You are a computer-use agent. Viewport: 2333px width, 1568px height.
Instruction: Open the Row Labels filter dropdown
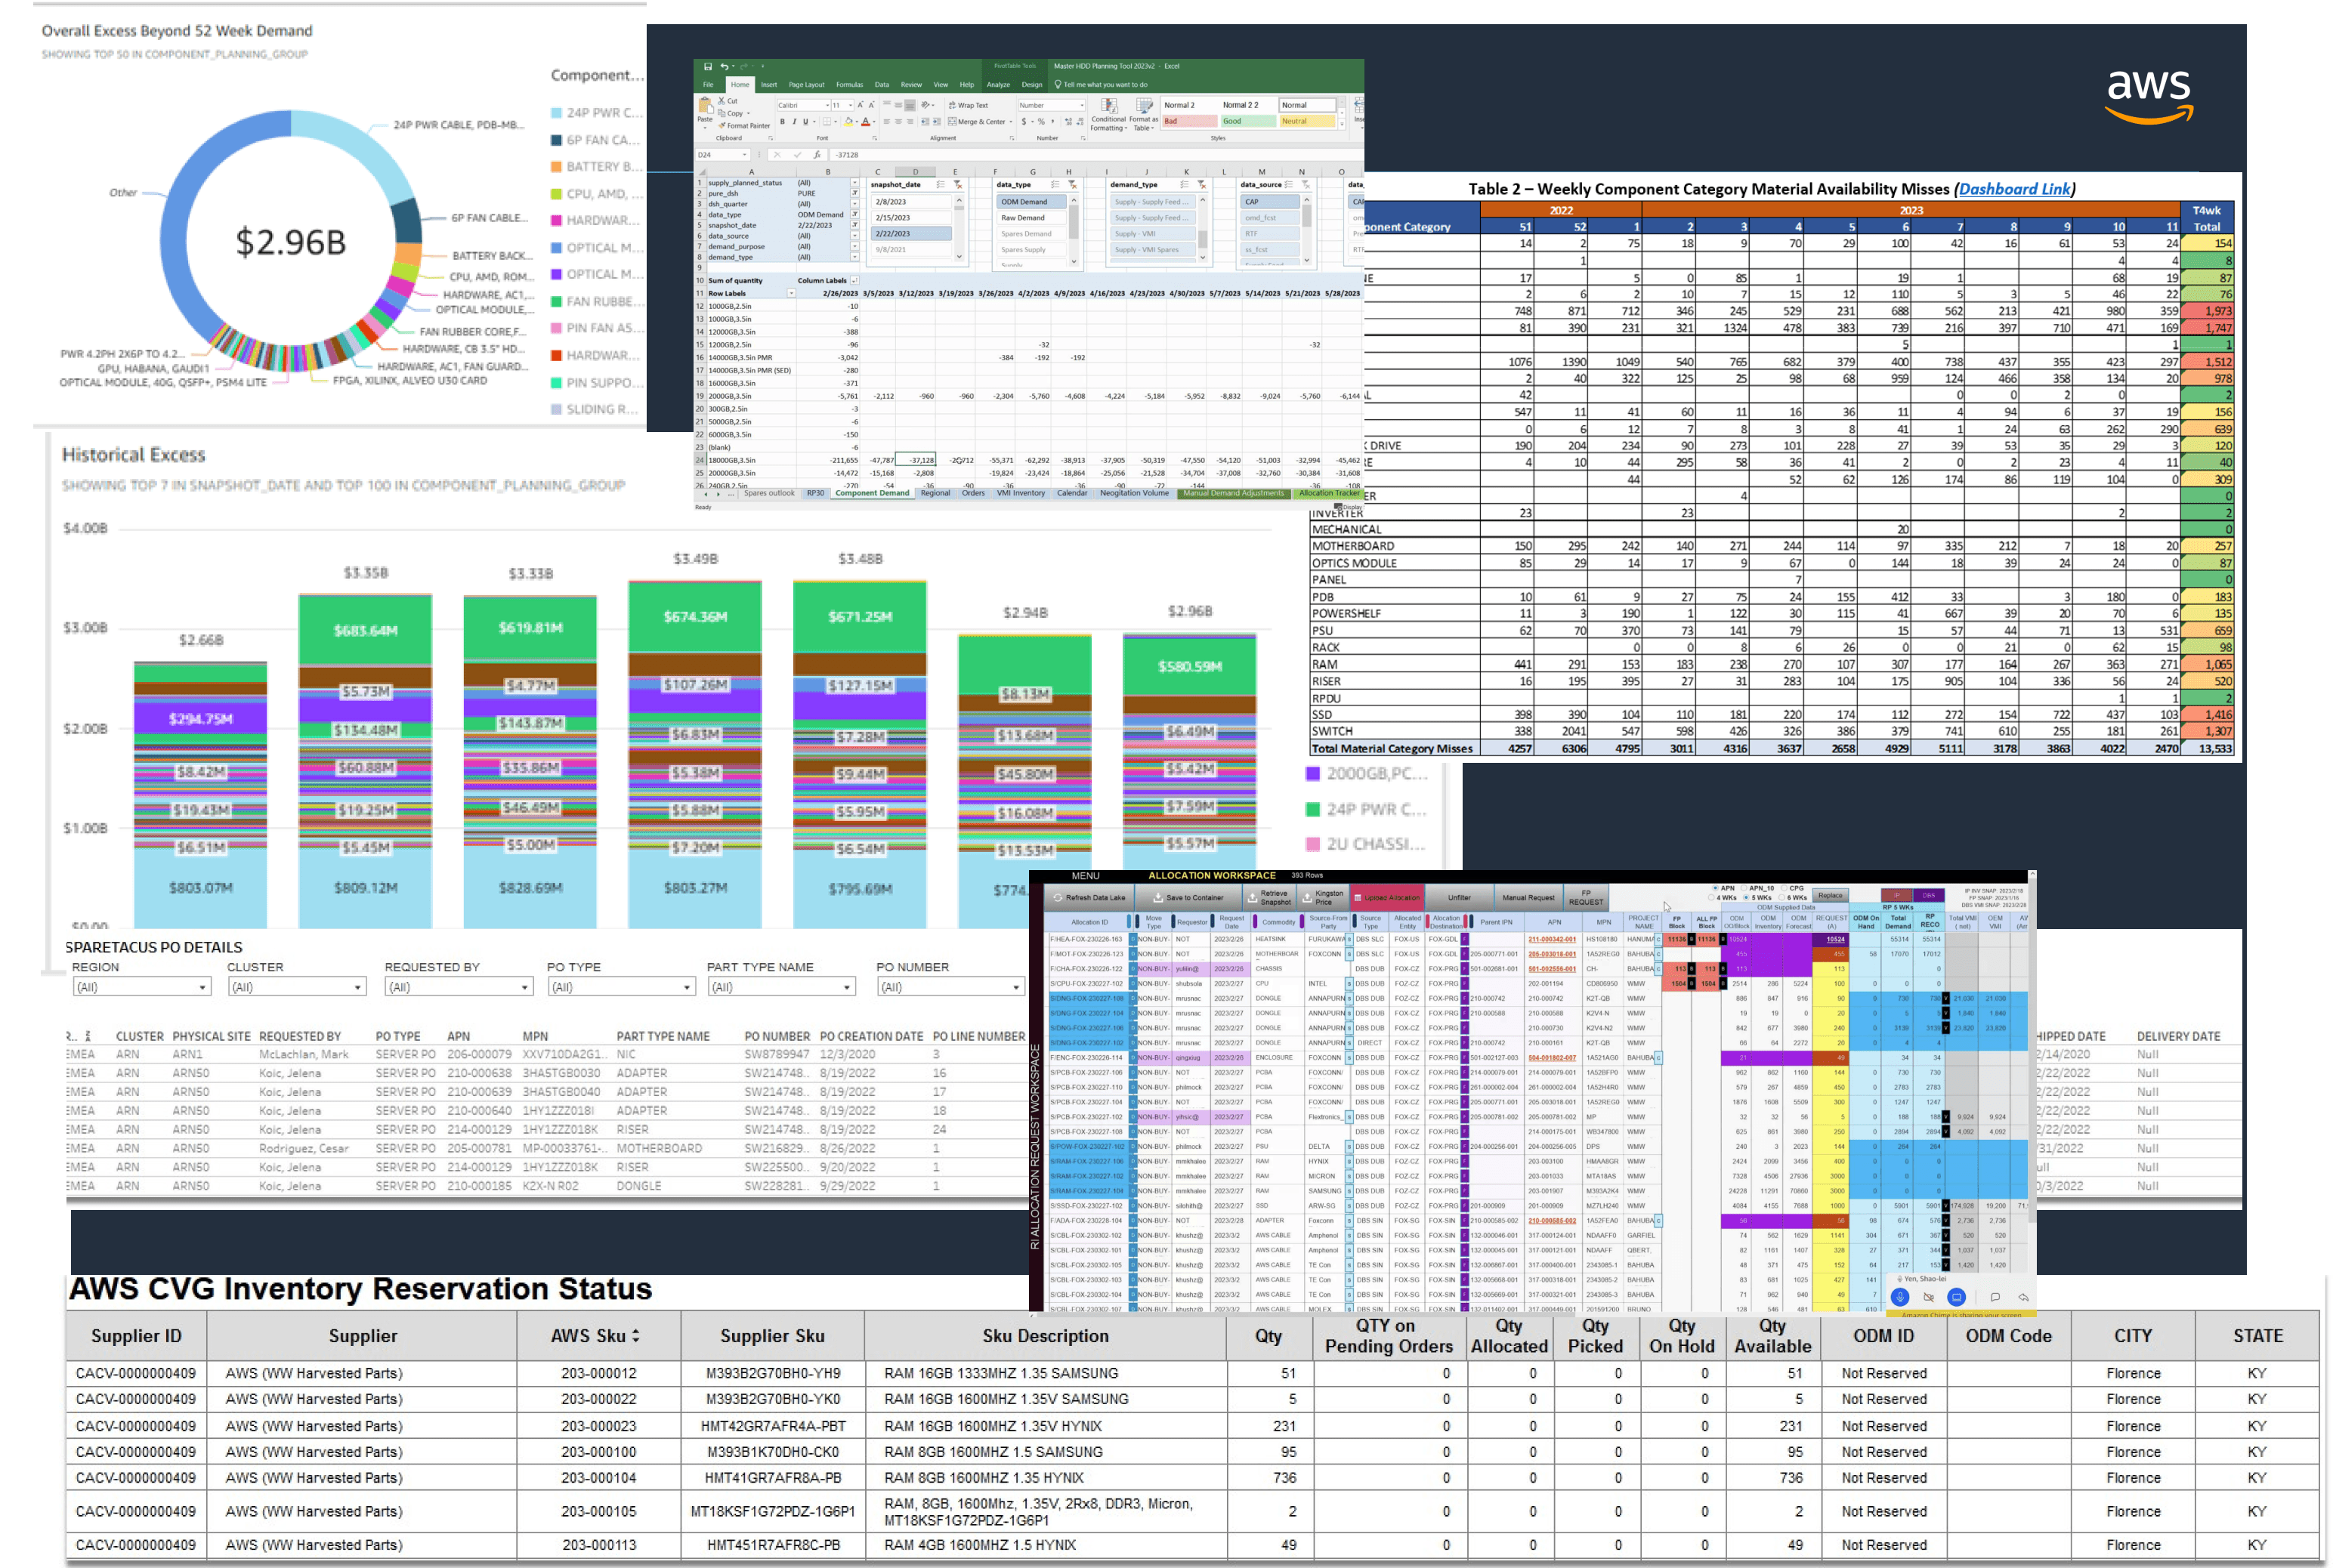[x=792, y=294]
